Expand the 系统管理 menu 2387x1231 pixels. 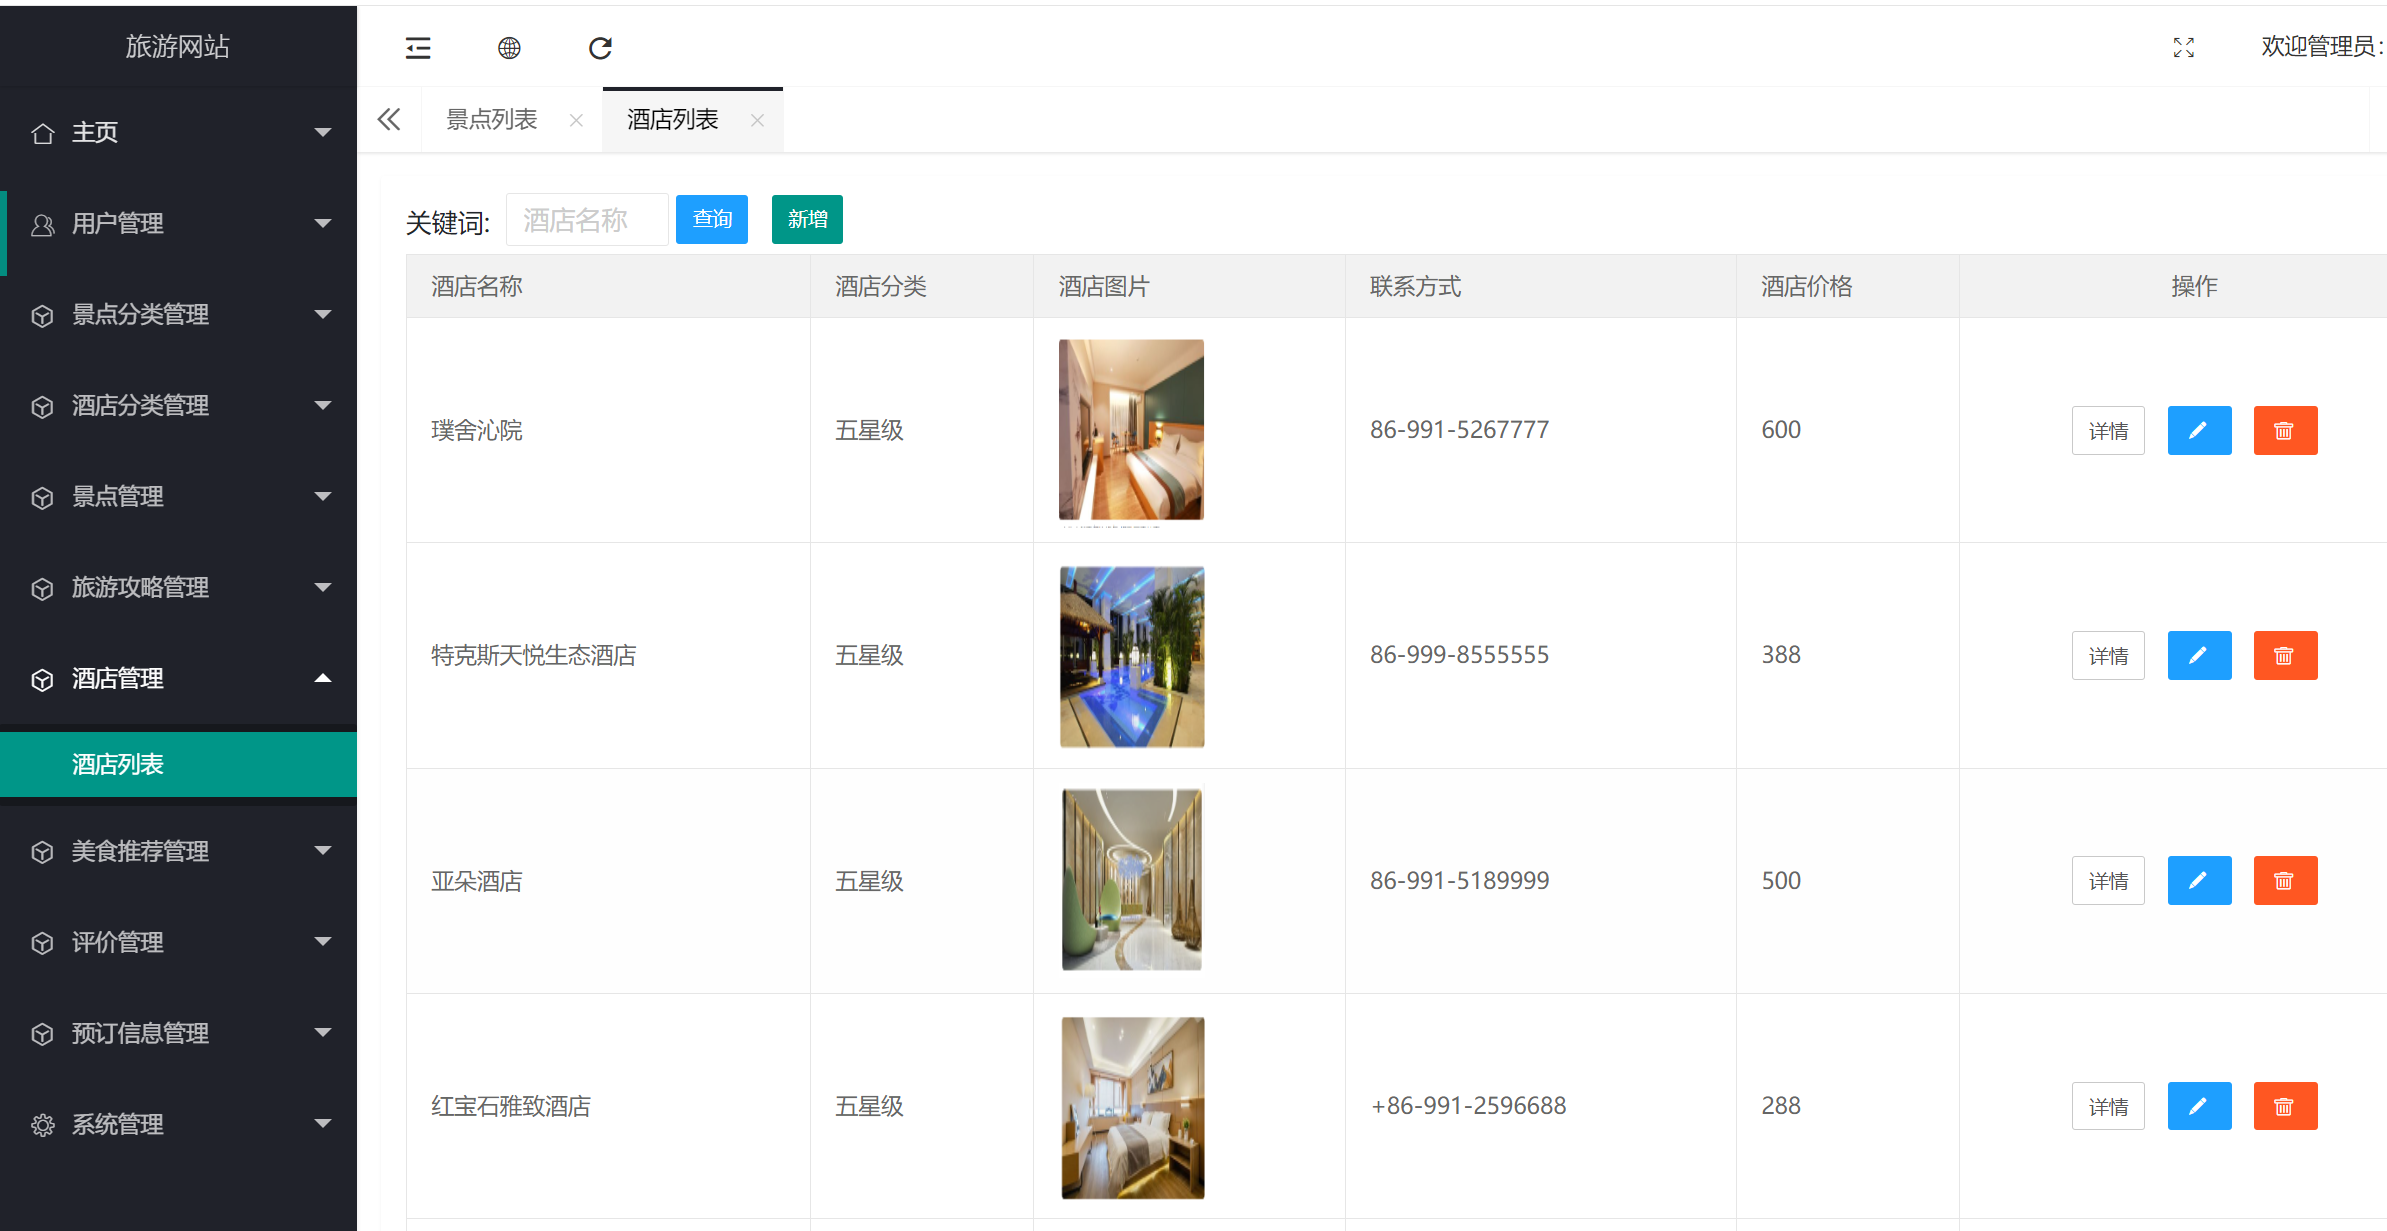click(178, 1124)
